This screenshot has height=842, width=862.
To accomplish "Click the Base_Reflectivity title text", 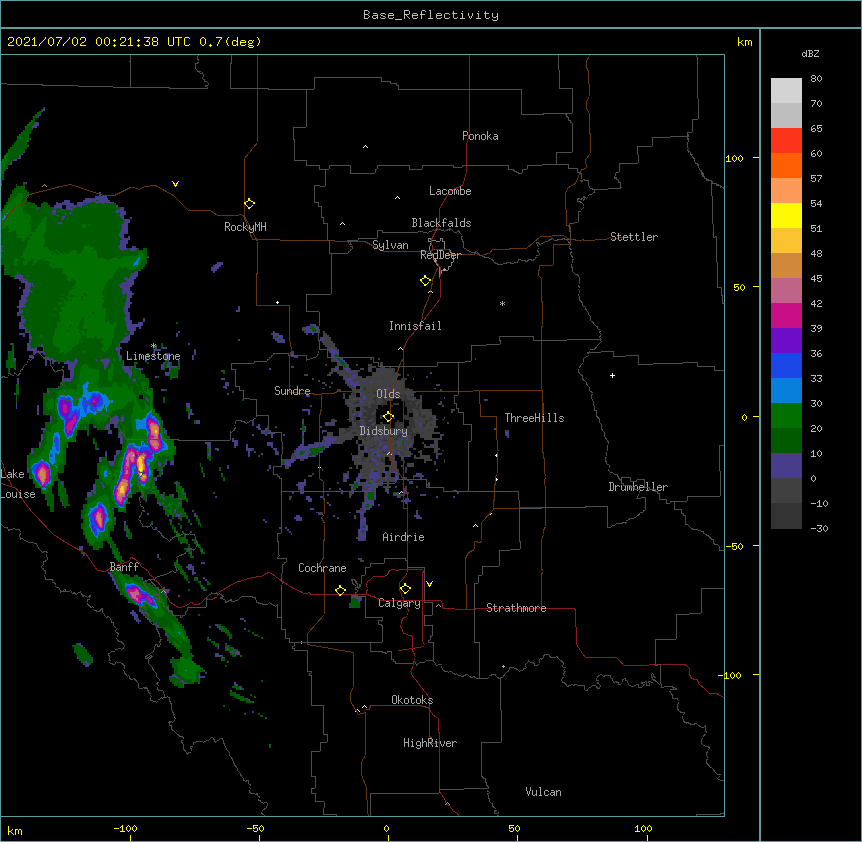I will click(431, 15).
